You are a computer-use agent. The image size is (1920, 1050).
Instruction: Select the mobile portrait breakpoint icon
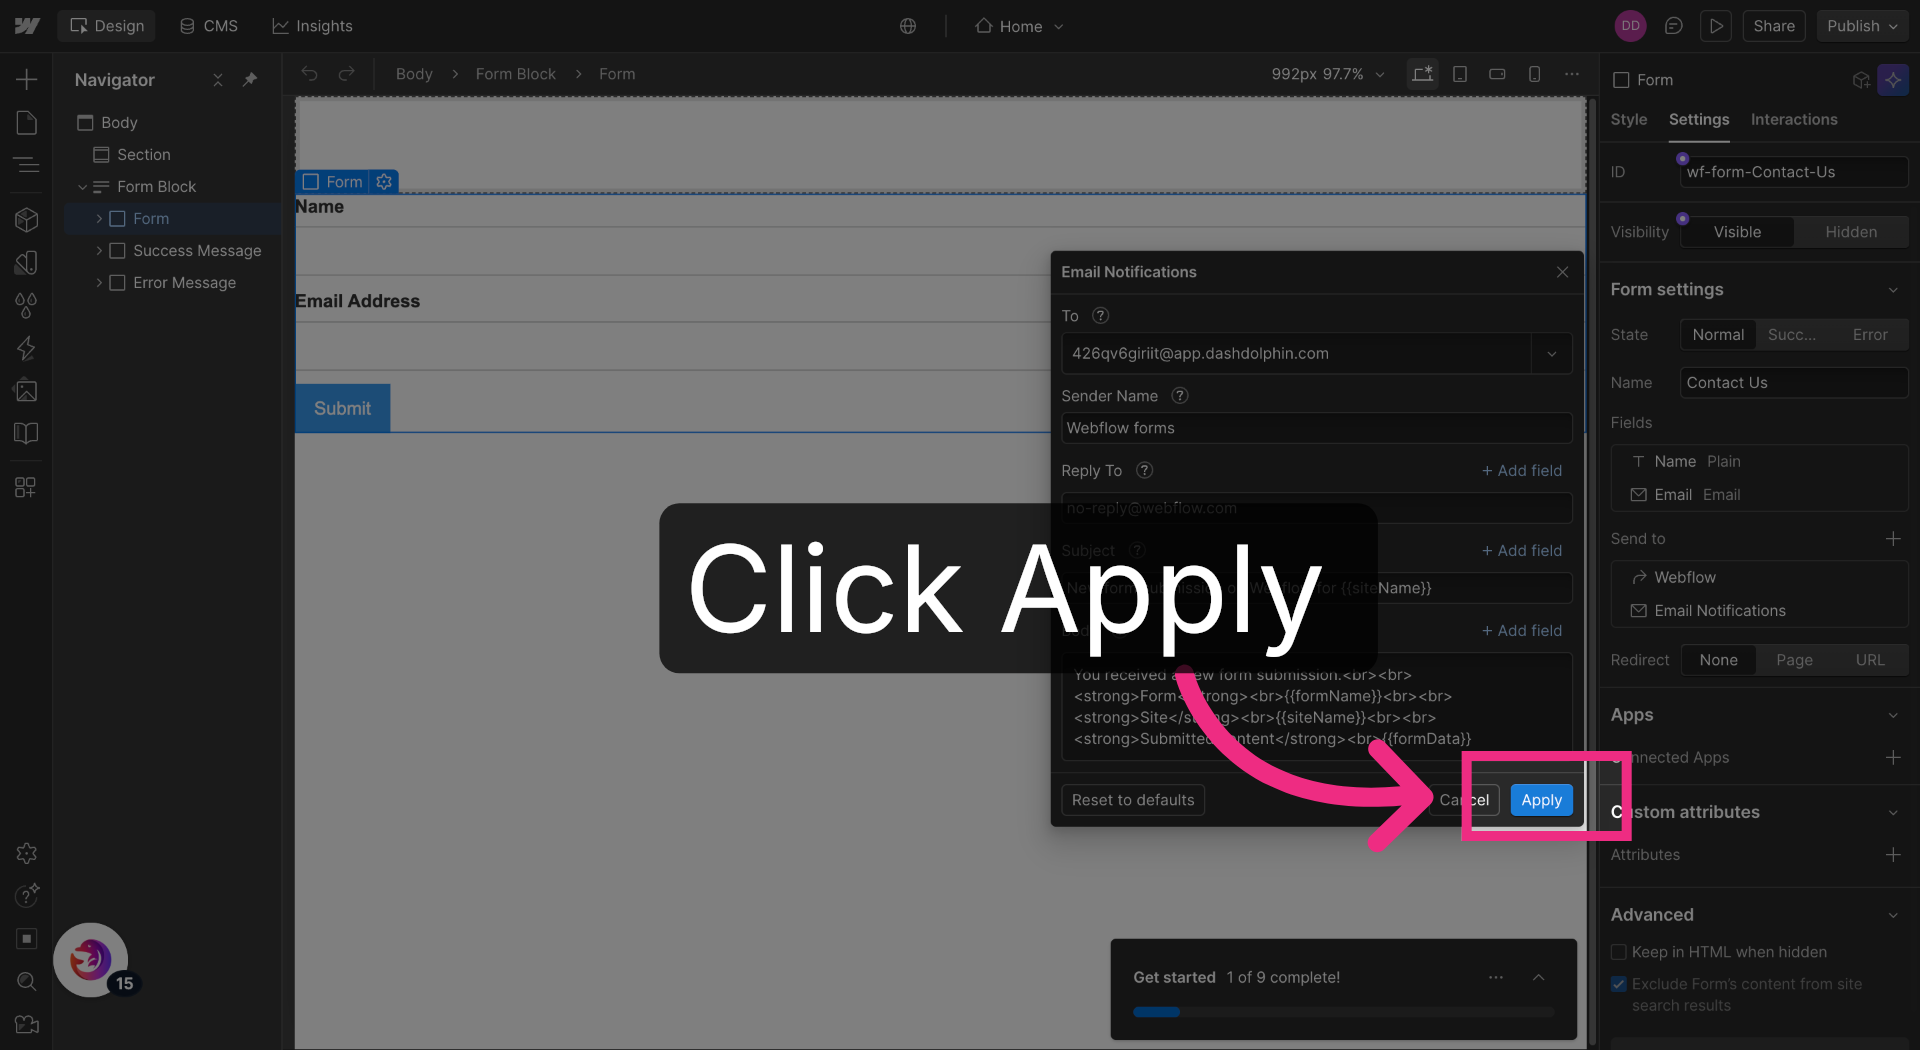pyautogui.click(x=1534, y=74)
